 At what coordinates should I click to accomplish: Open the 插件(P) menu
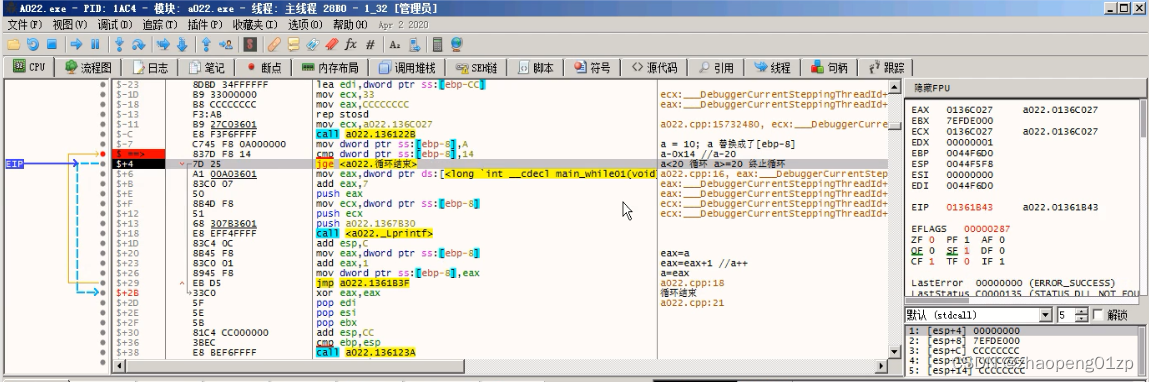204,24
